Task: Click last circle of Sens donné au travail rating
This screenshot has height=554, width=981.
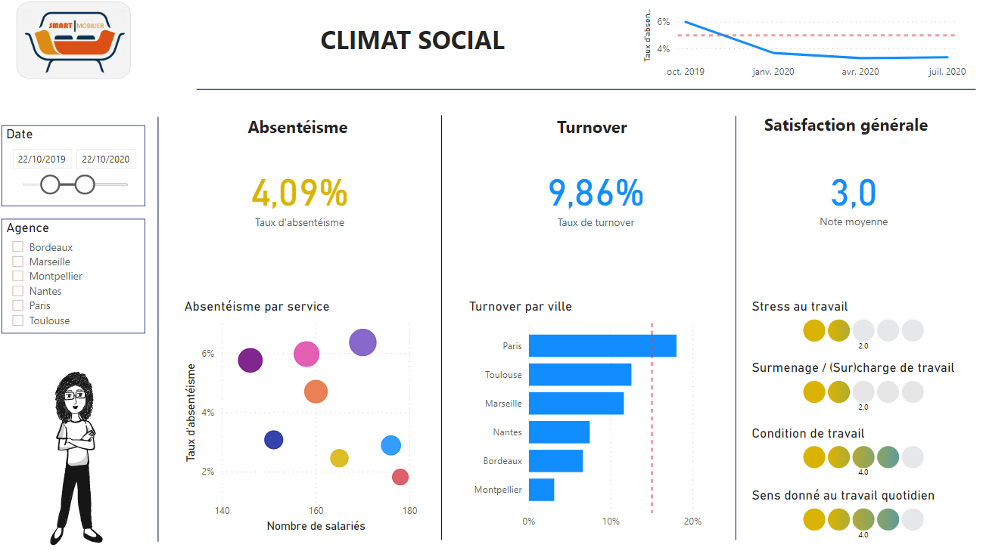Action: pos(912,519)
